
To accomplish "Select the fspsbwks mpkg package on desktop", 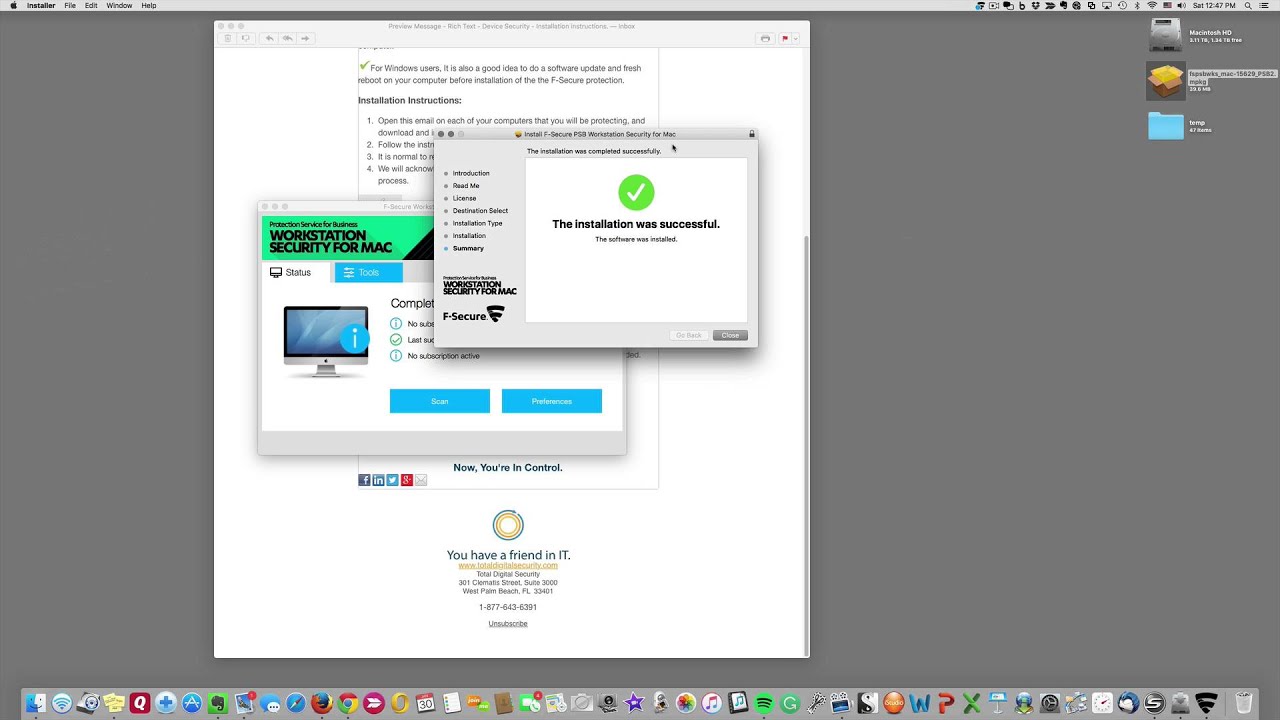I will click(x=1166, y=81).
